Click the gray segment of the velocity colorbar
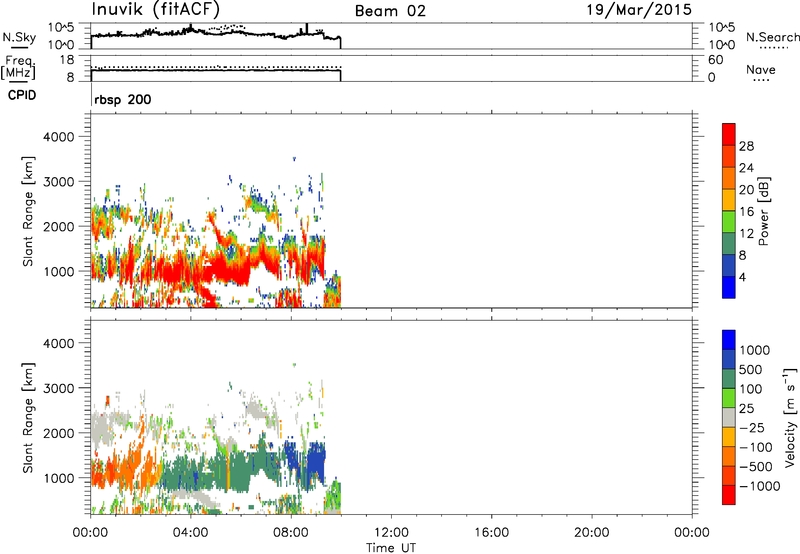Image resolution: width=800 pixels, height=554 pixels. (x=729, y=418)
